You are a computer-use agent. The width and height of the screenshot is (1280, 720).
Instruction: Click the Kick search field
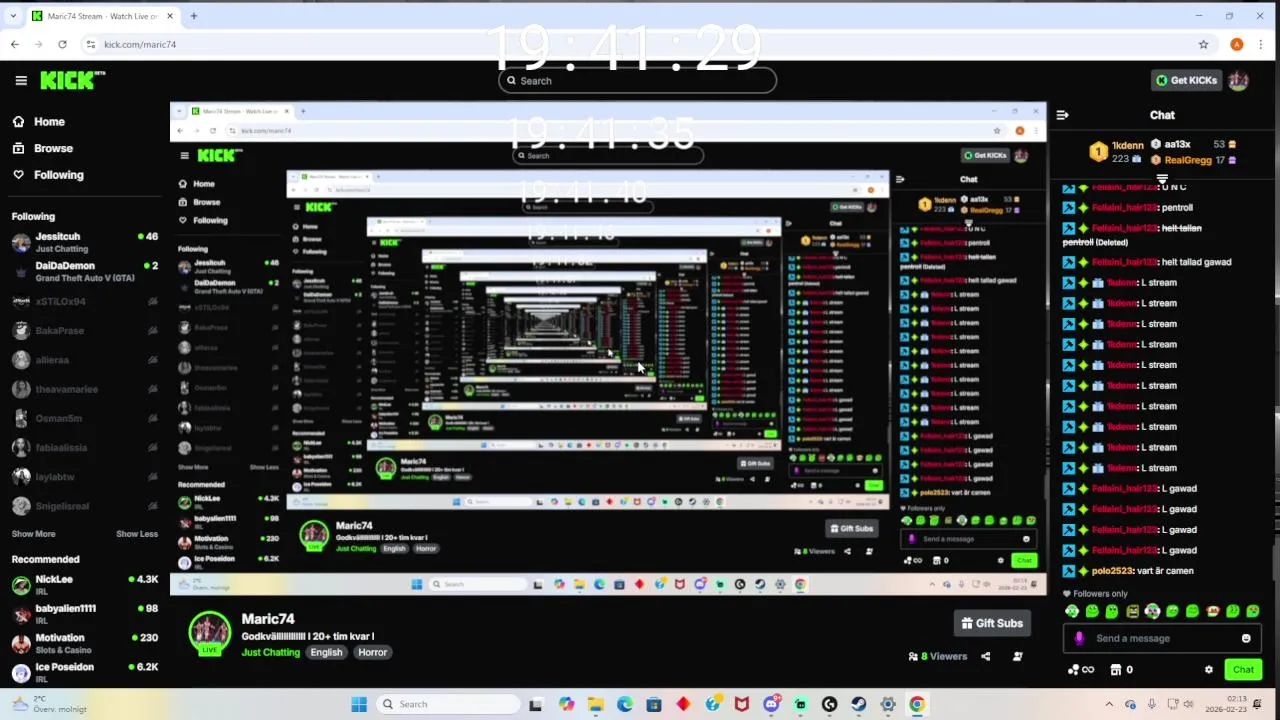point(637,81)
